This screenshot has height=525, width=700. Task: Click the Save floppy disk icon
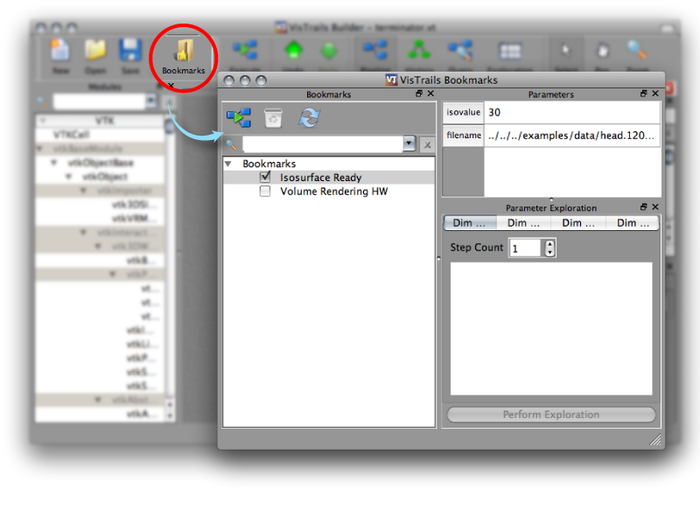[129, 55]
